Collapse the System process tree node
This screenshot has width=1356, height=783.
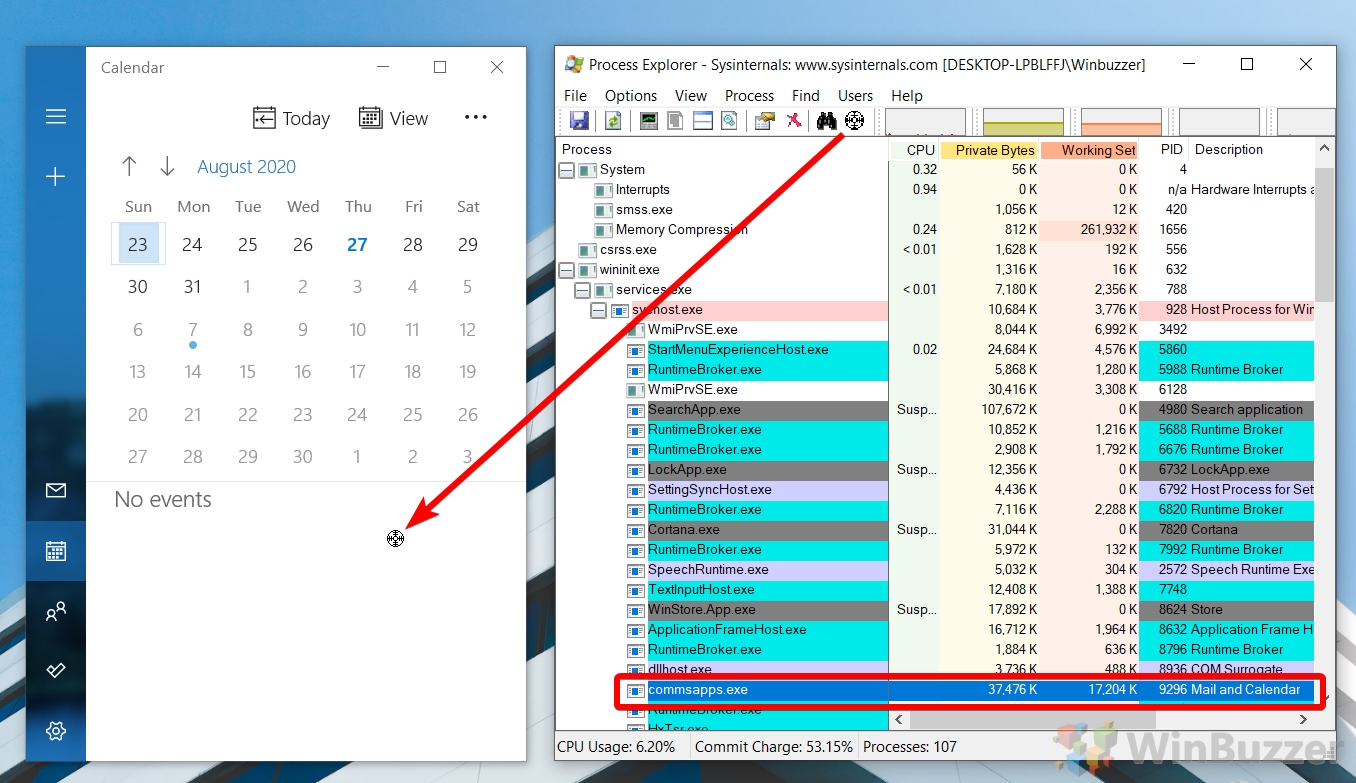(x=566, y=170)
